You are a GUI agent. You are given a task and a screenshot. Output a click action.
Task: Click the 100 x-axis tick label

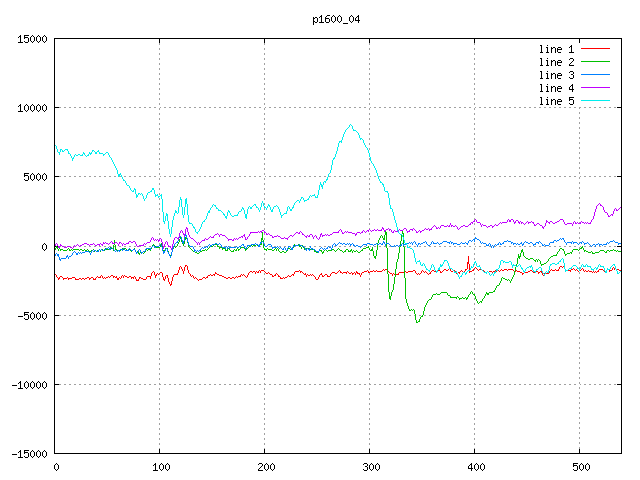tap(160, 466)
